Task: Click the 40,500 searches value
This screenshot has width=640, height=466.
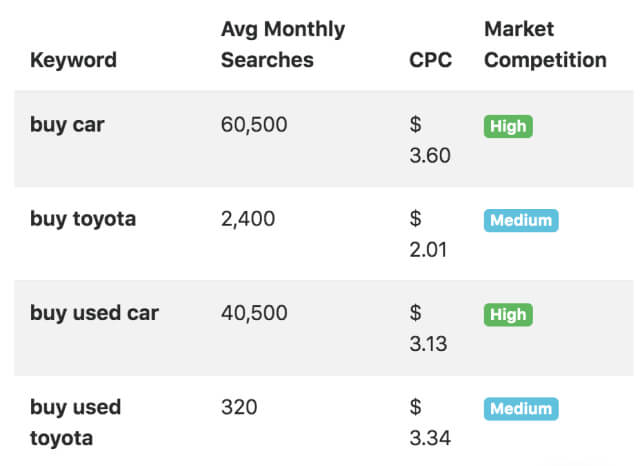Action: coord(254,313)
